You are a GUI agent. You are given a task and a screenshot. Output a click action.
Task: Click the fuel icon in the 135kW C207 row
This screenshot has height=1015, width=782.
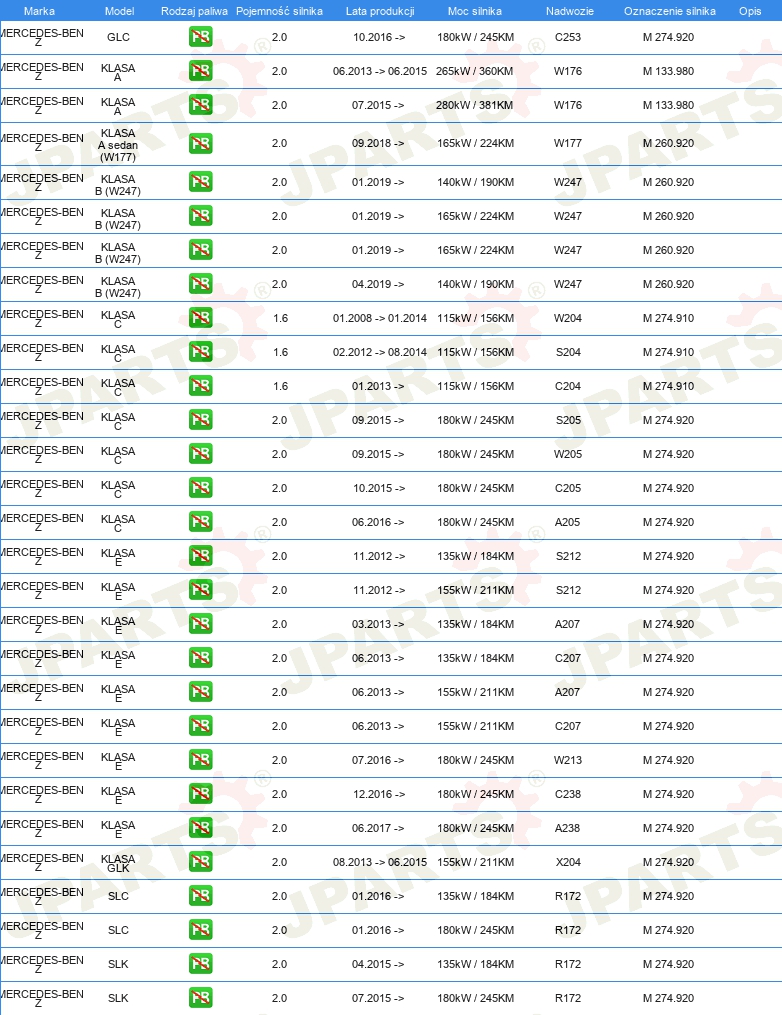[201, 658]
